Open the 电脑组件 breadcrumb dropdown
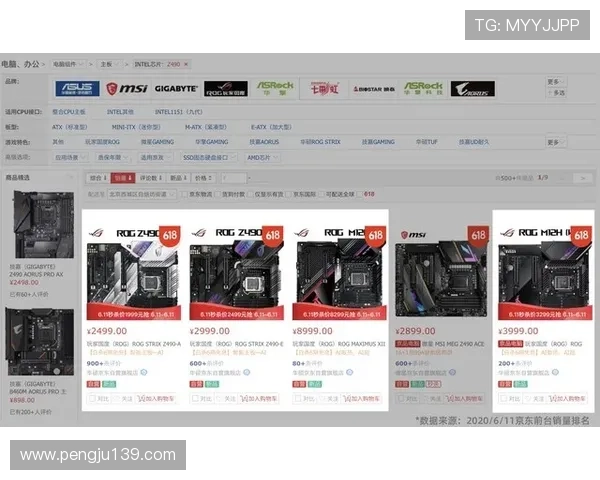The width and height of the screenshot is (600, 480). pos(68,64)
